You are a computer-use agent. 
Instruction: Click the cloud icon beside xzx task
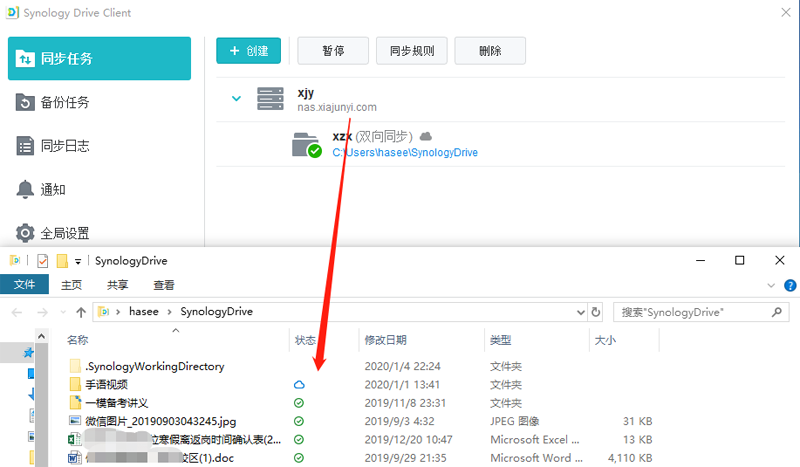pyautogui.click(x=426, y=136)
